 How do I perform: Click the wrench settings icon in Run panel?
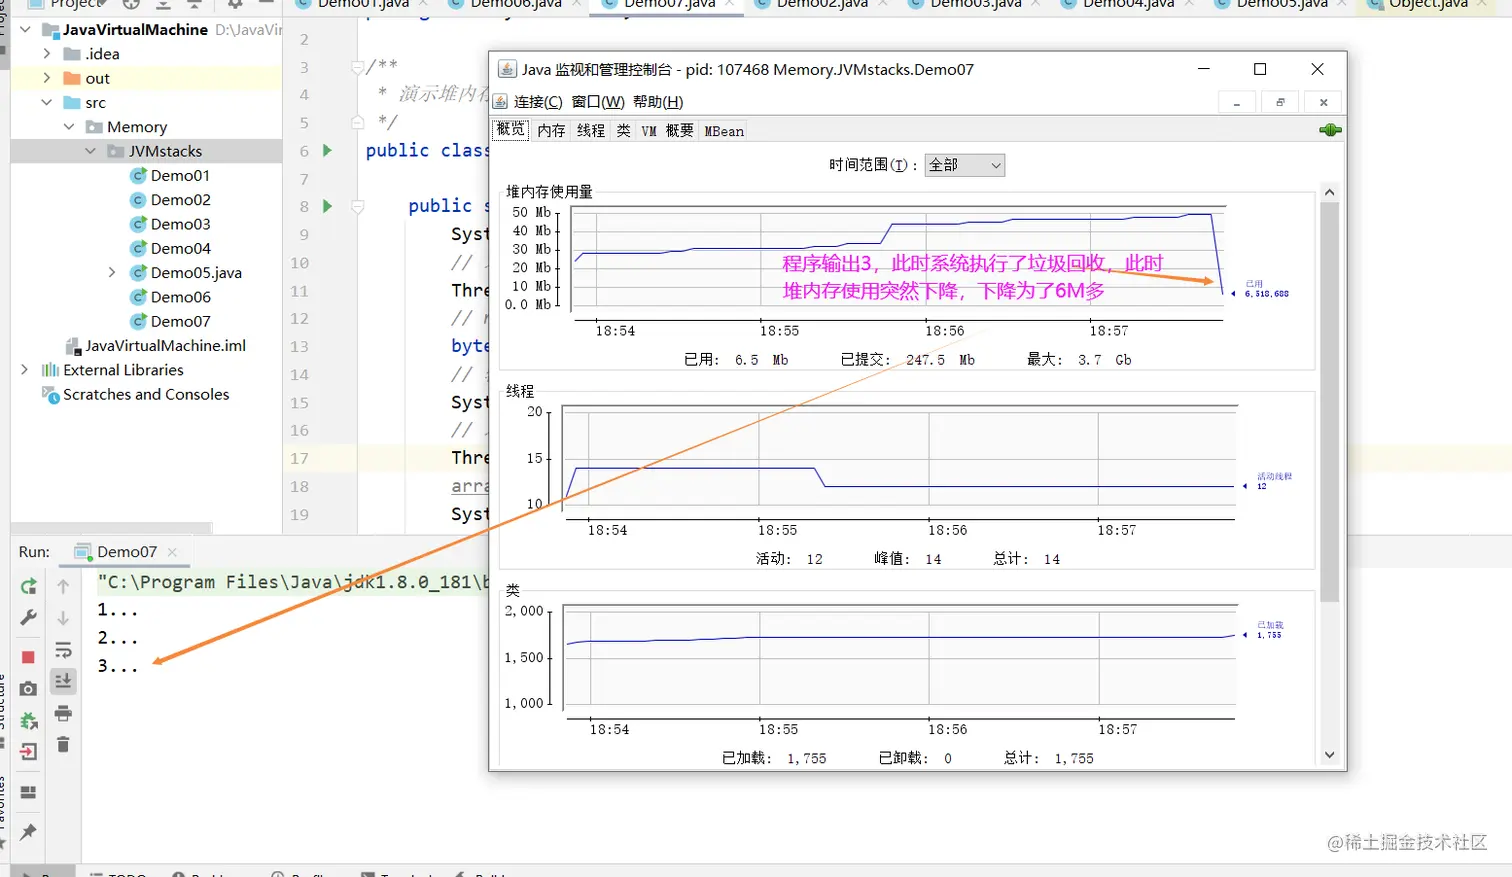28,618
